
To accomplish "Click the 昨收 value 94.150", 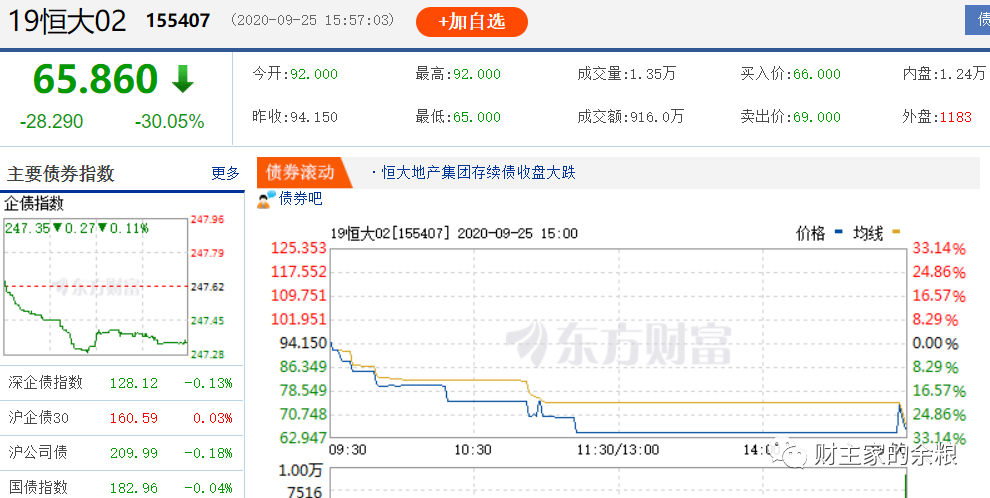I will (314, 117).
